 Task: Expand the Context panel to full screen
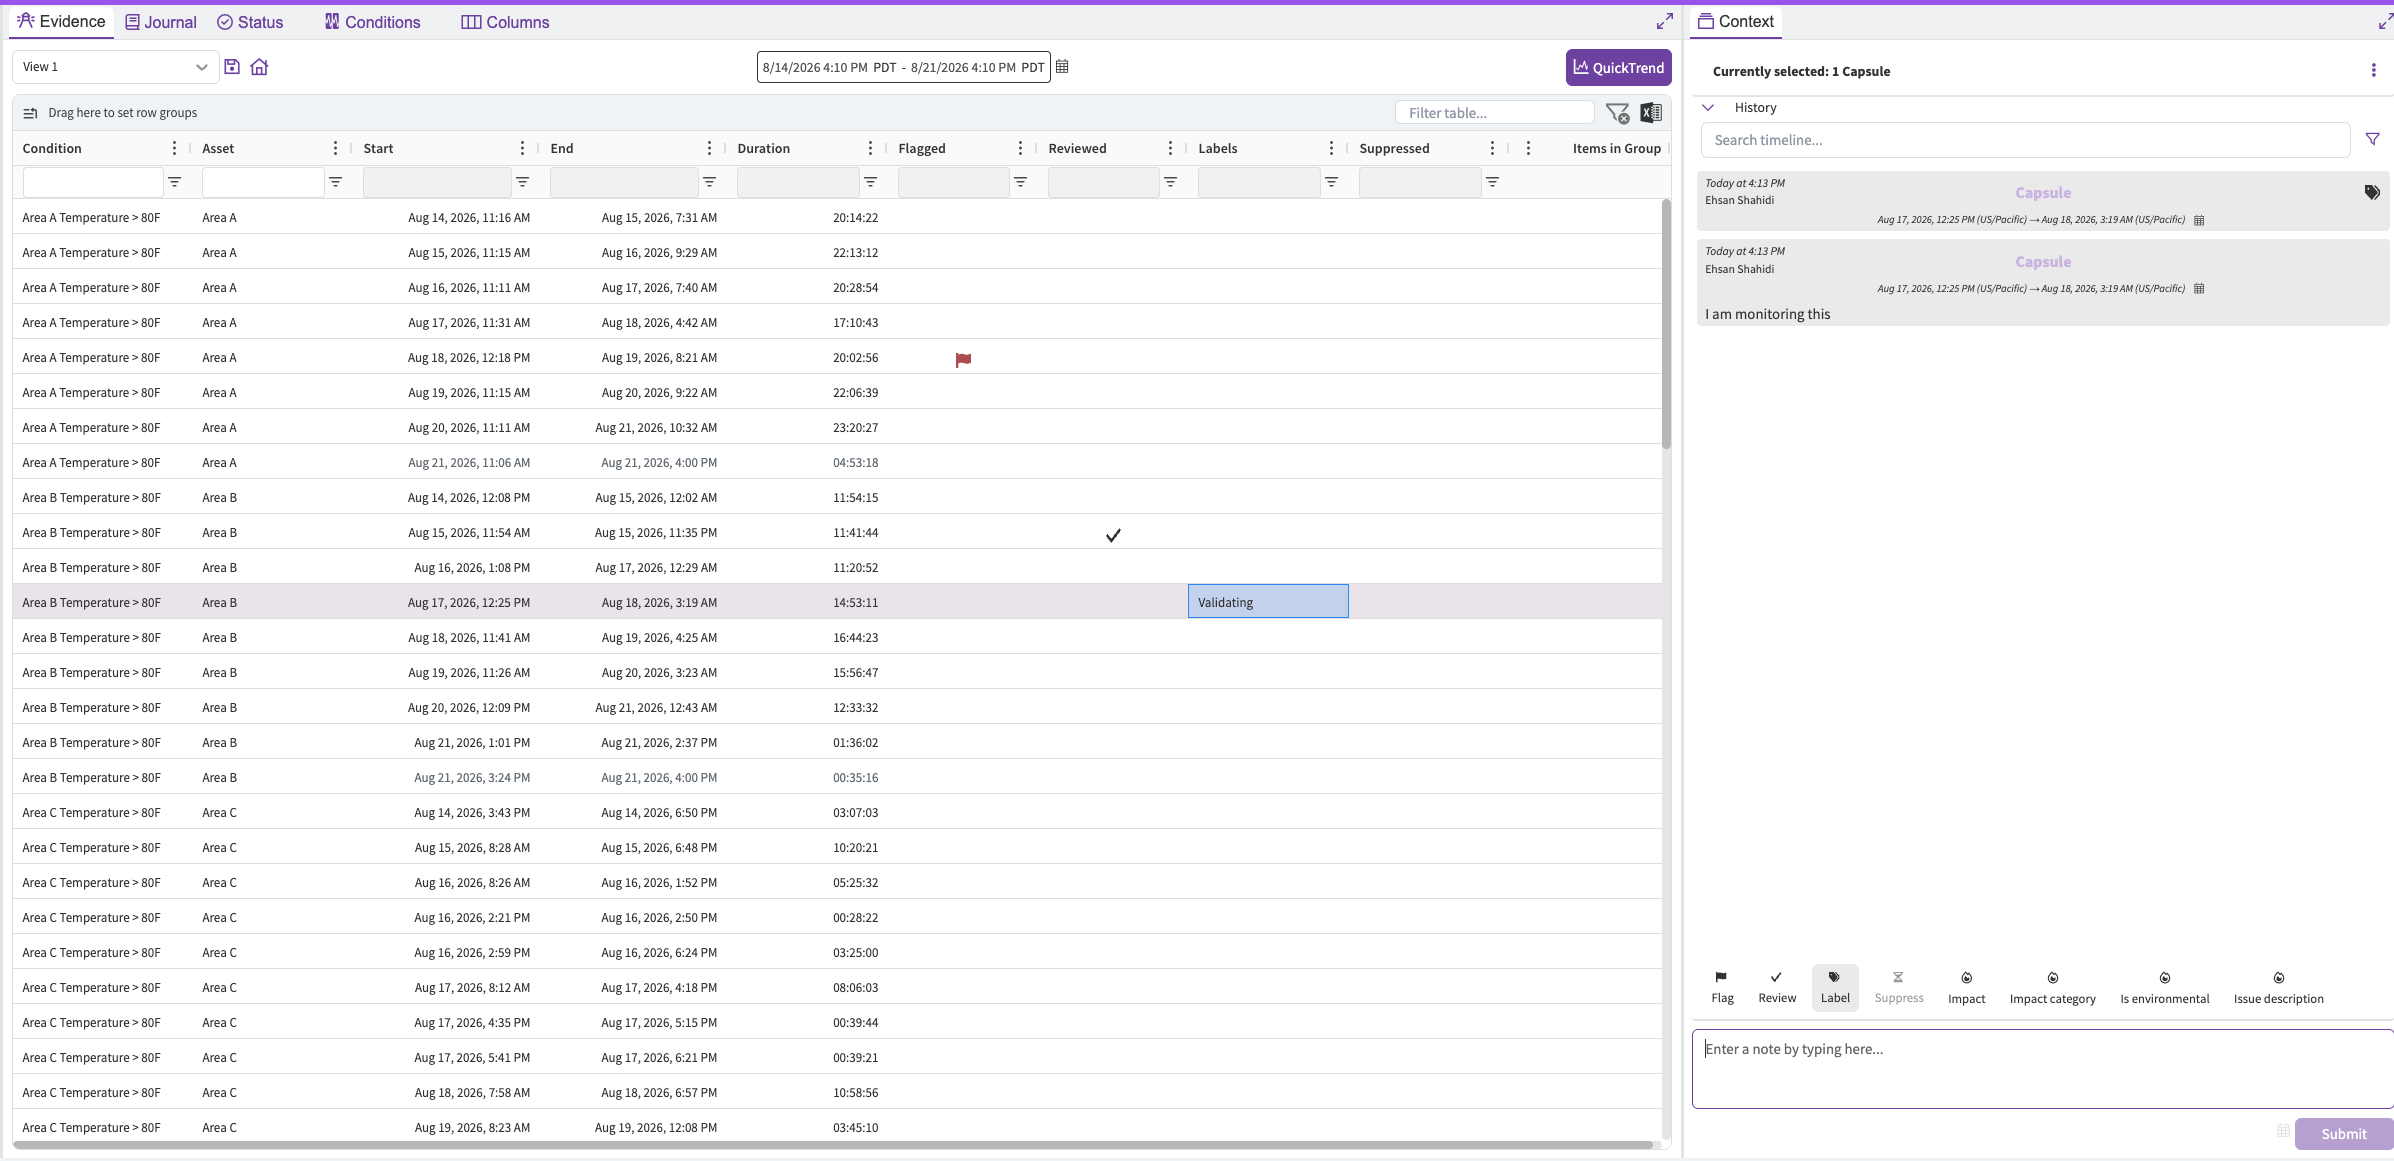2385,21
